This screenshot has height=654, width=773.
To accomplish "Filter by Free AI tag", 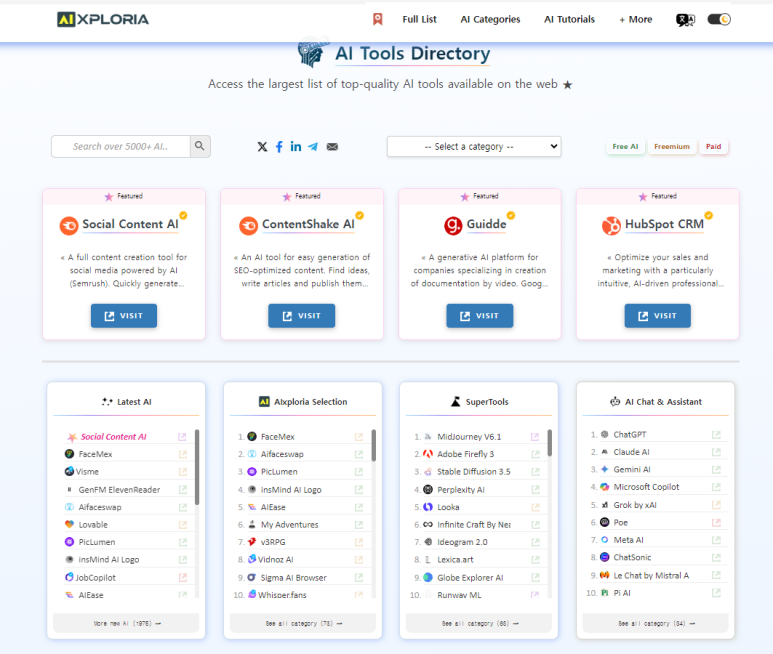I will click(x=625, y=146).
